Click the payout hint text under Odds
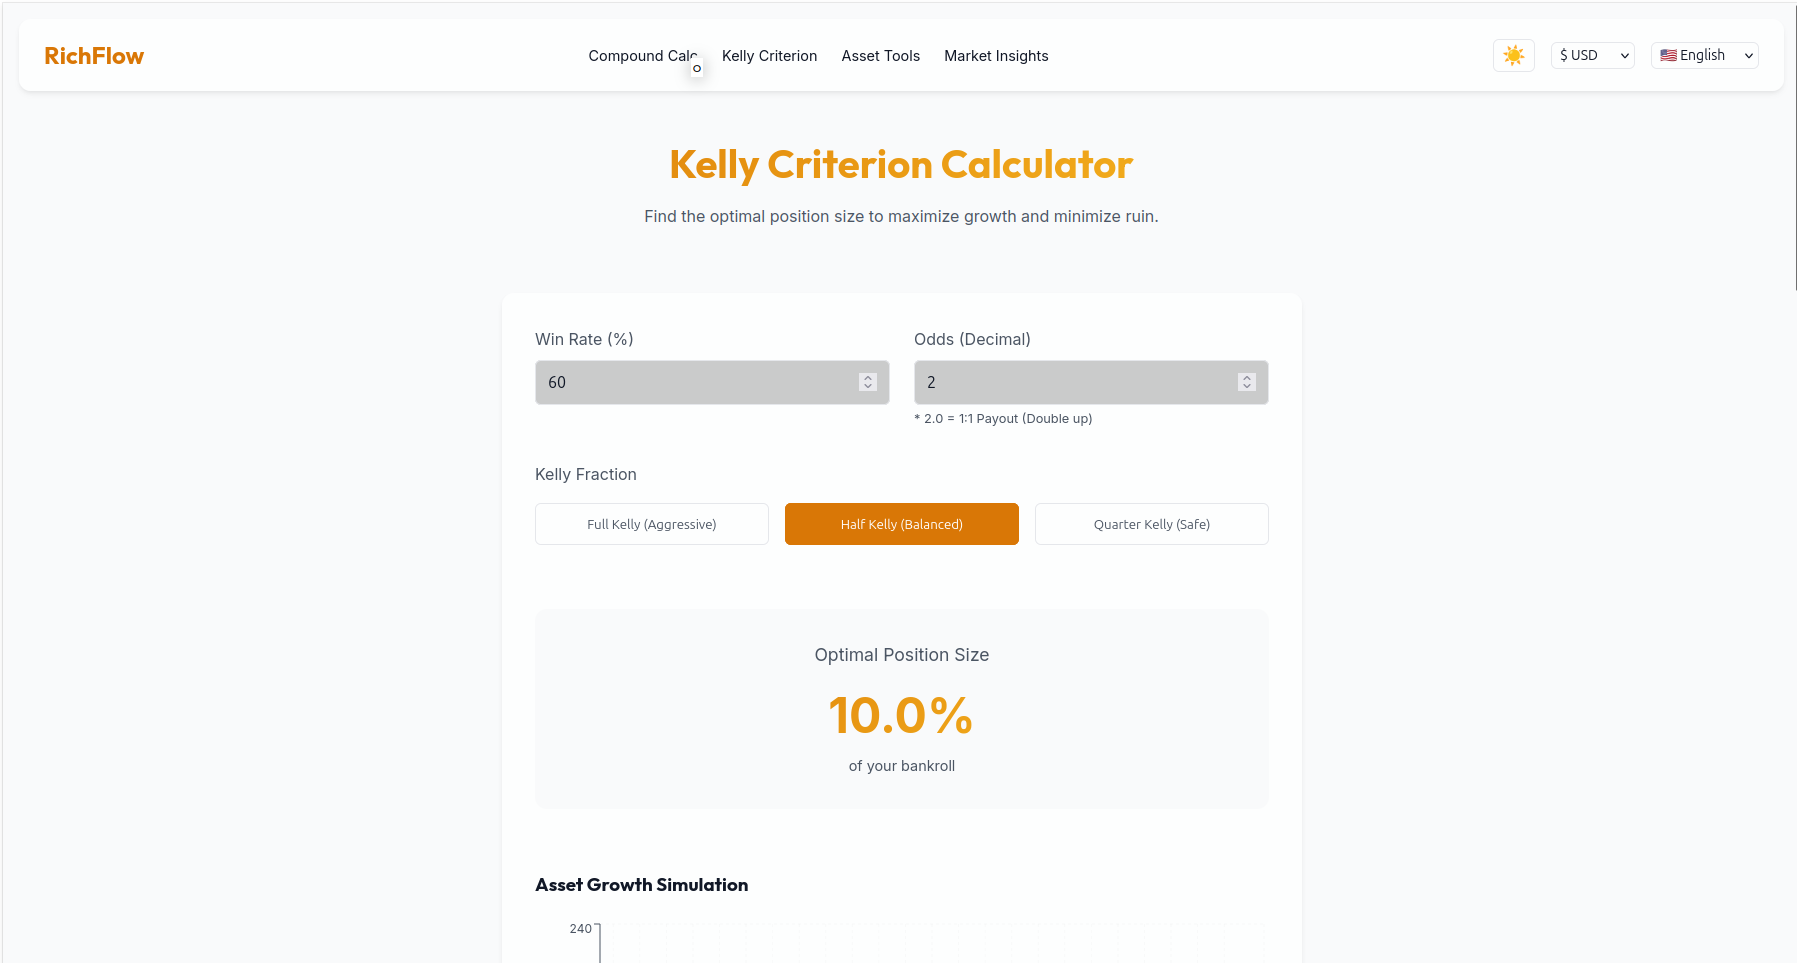Image resolution: width=1797 pixels, height=963 pixels. click(1004, 418)
